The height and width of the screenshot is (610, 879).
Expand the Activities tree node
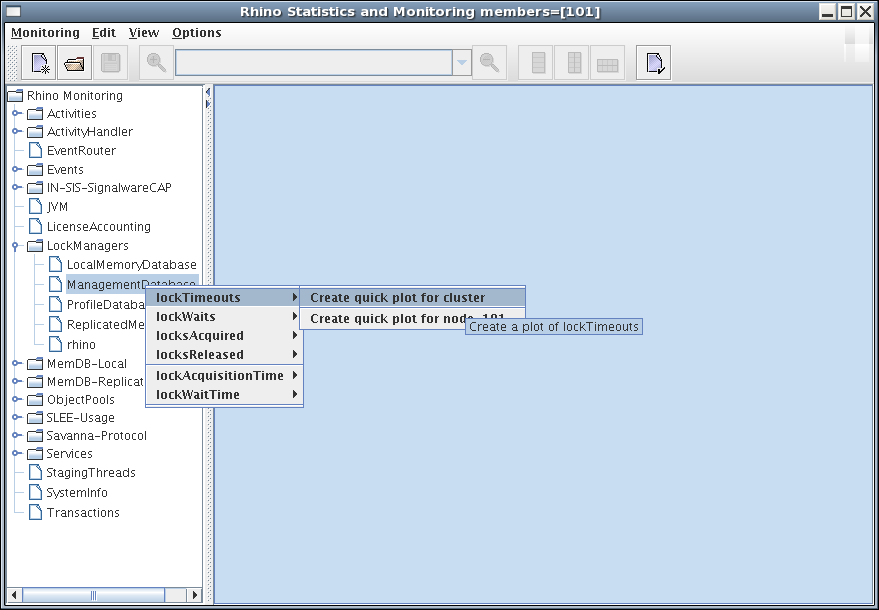tap(17, 113)
